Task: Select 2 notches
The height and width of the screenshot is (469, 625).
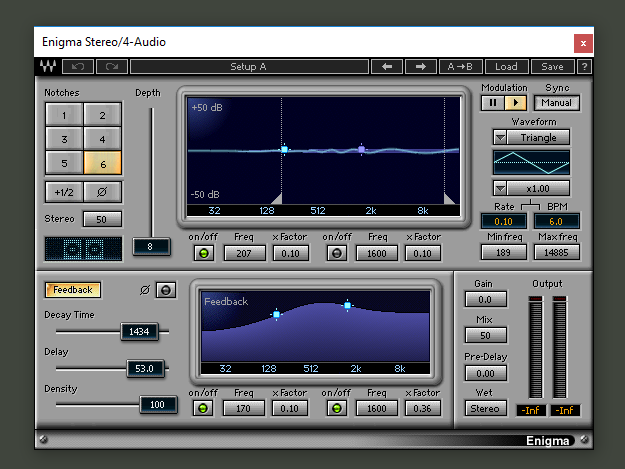Action: (x=102, y=115)
